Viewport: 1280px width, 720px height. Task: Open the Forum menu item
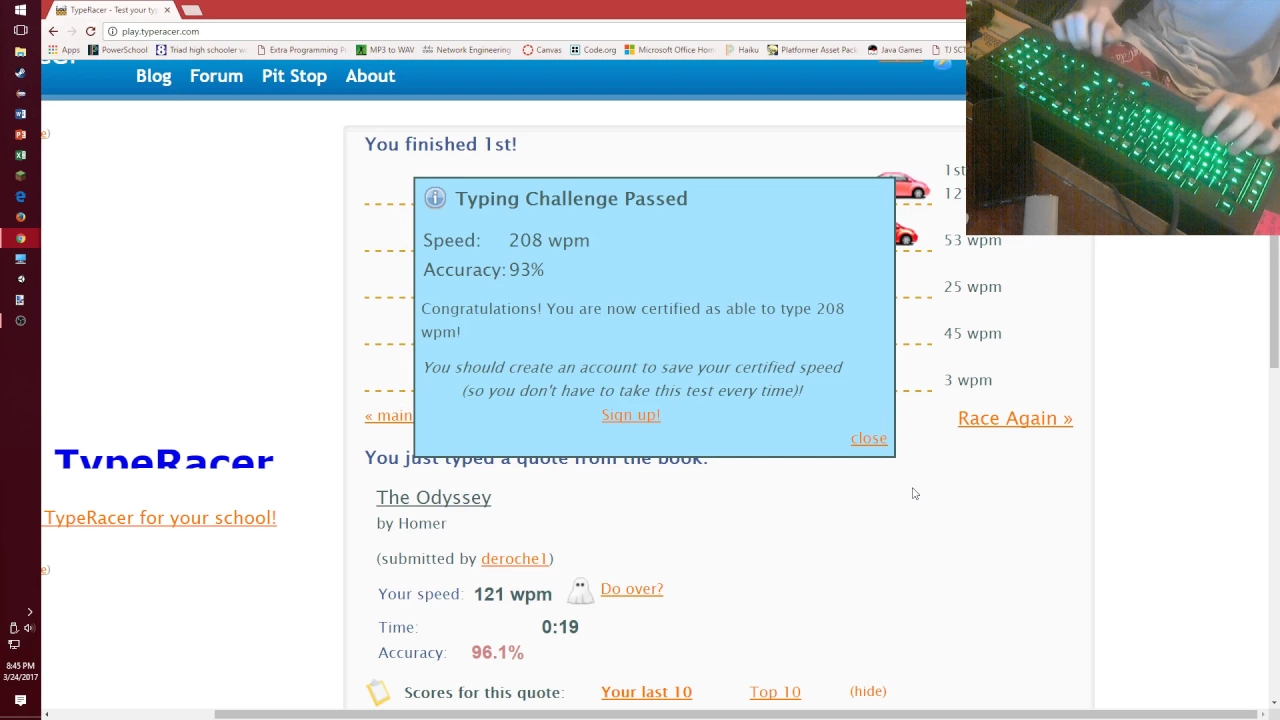pos(216,76)
